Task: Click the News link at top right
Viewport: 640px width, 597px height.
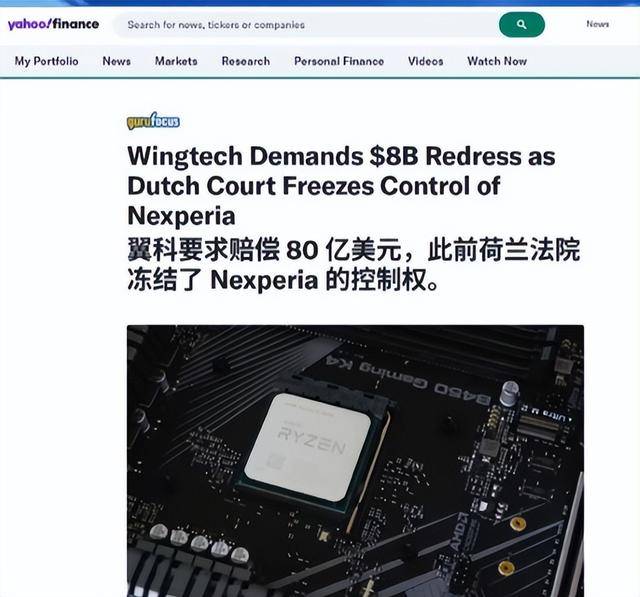Action: 598,24
